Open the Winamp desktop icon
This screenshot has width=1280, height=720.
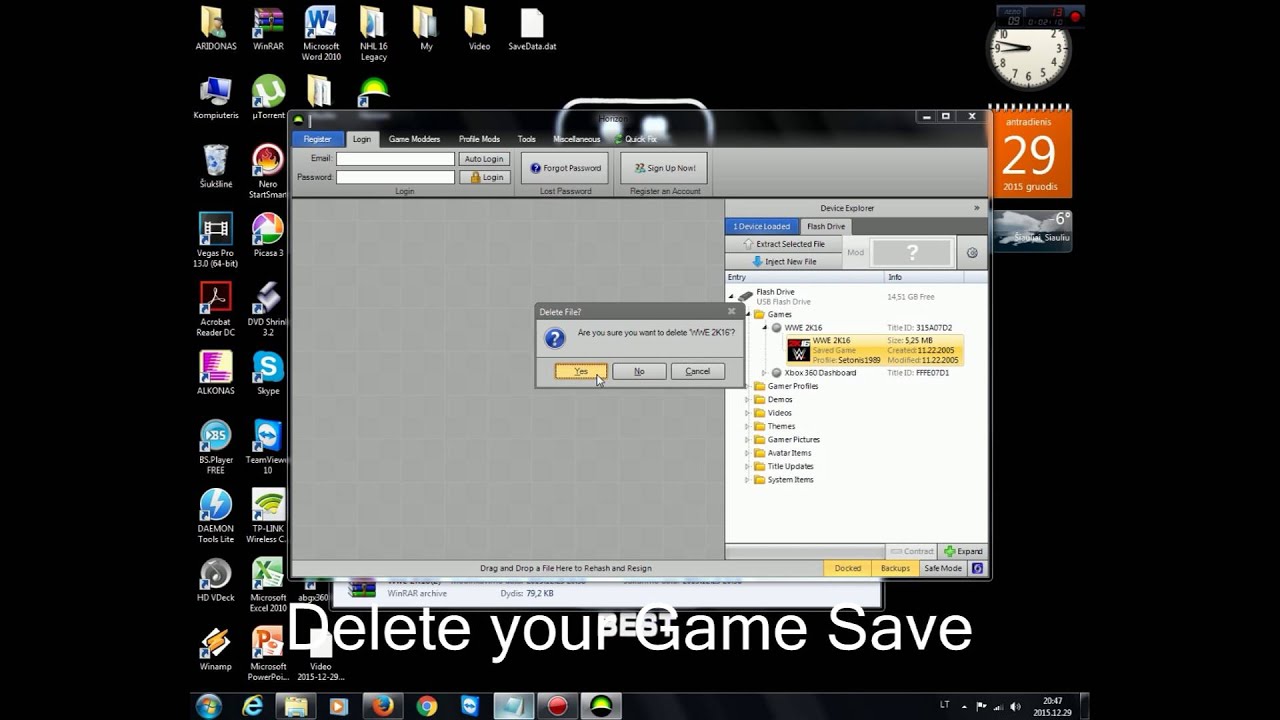click(x=215, y=648)
